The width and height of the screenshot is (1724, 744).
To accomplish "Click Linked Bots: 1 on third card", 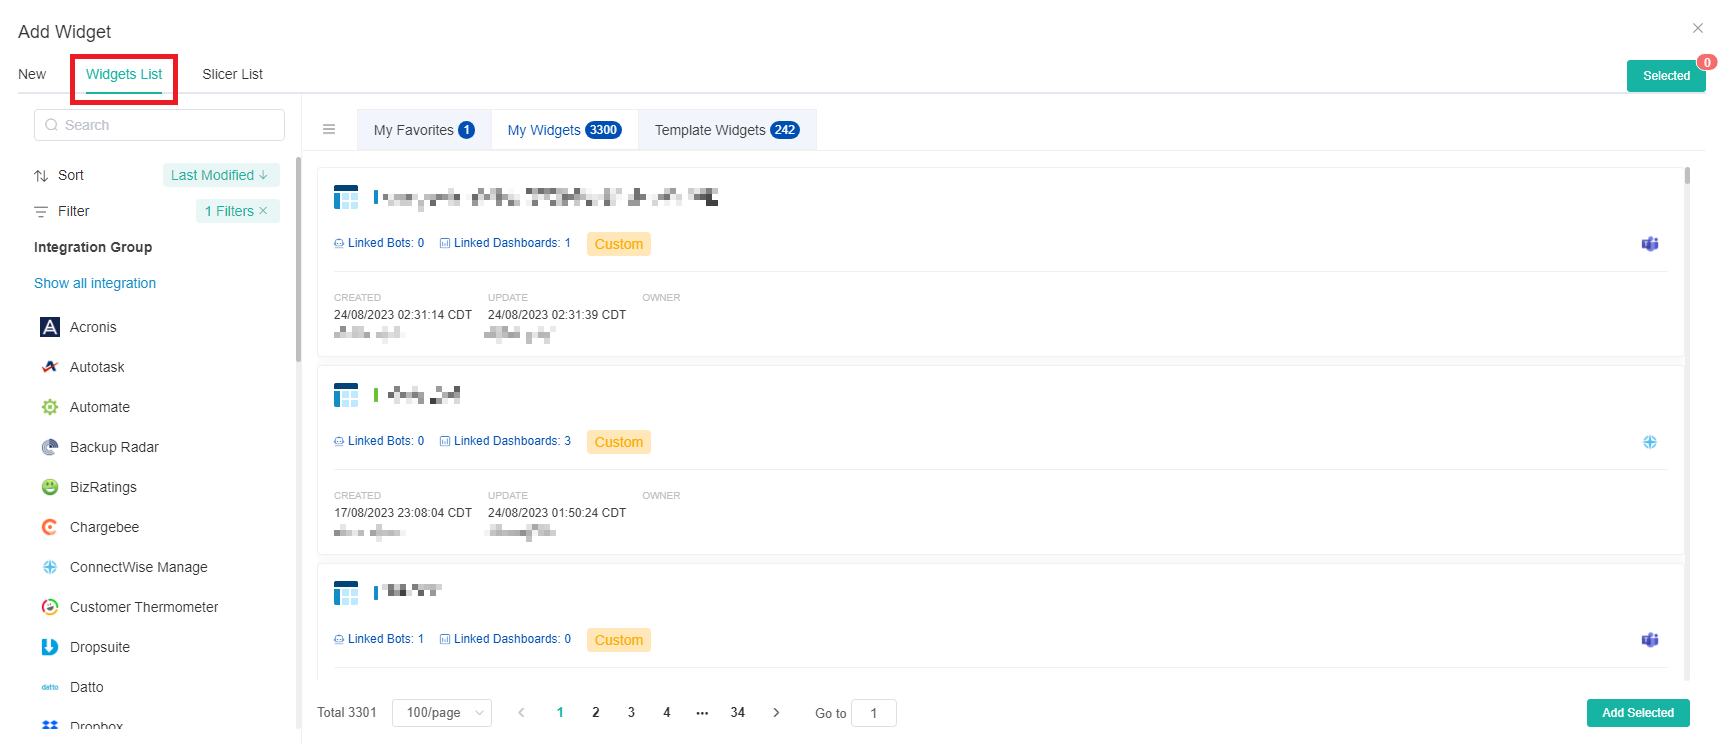I will [379, 639].
